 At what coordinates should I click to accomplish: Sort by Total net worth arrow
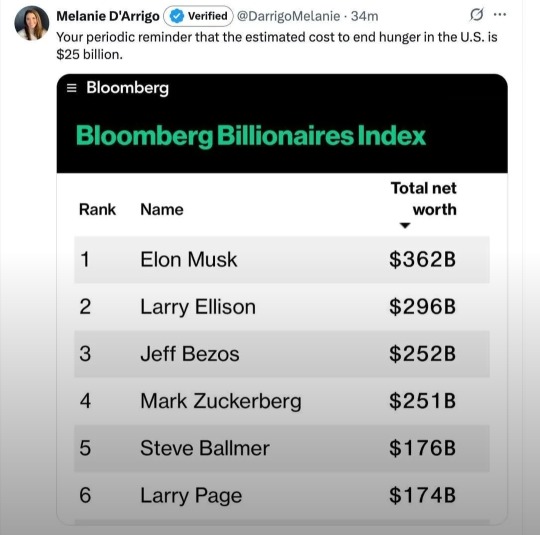point(405,225)
